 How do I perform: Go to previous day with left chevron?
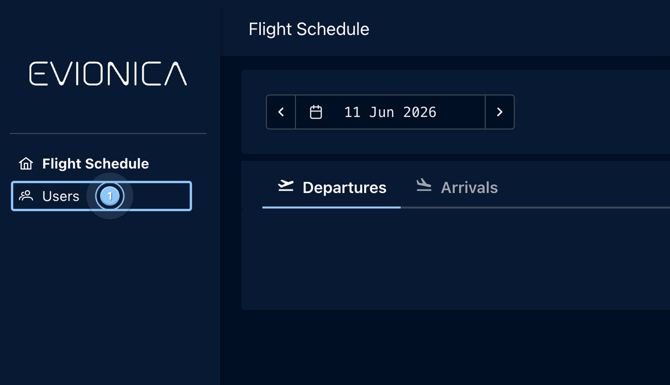coord(281,112)
